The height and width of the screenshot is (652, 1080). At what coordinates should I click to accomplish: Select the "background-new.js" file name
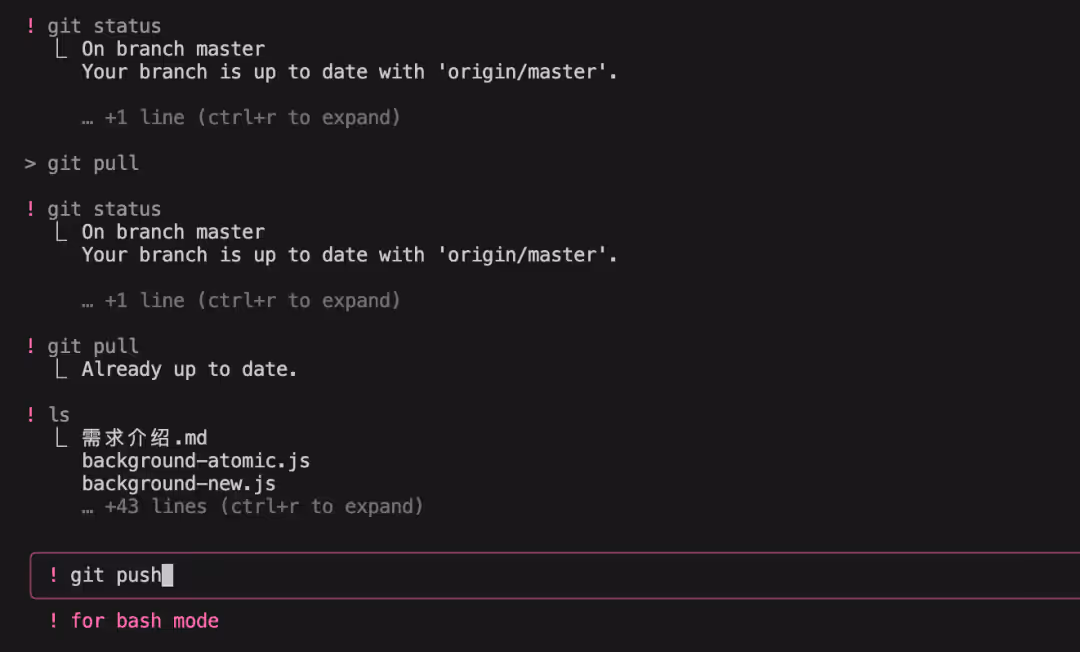179,484
